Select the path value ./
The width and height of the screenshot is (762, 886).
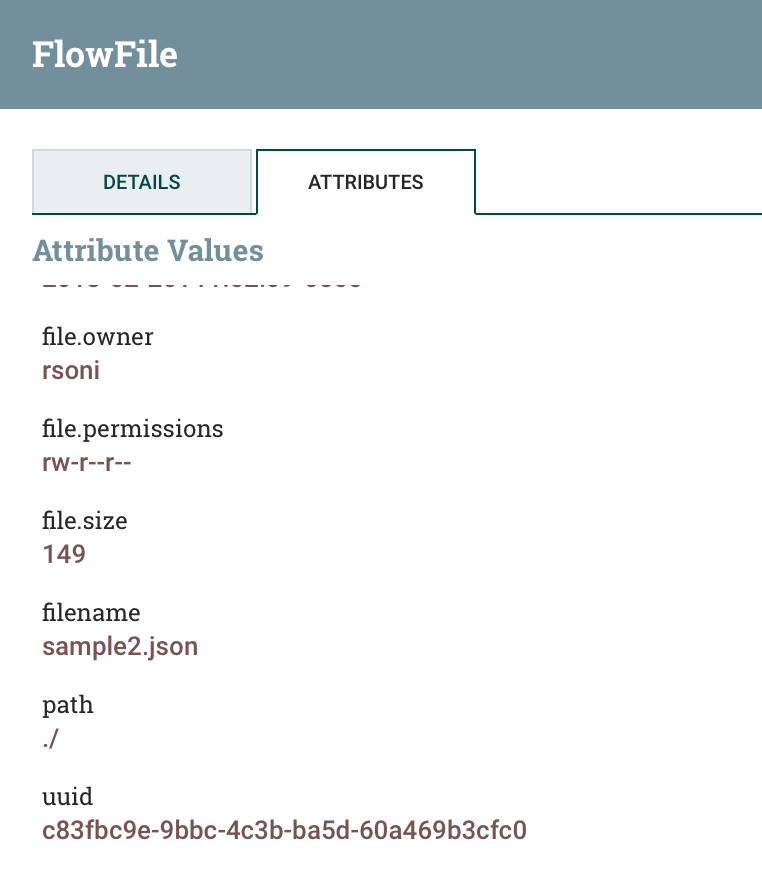pyautogui.click(x=51, y=738)
